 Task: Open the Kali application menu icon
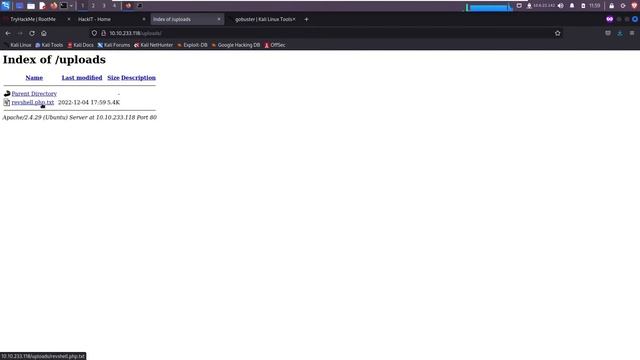(6, 6)
